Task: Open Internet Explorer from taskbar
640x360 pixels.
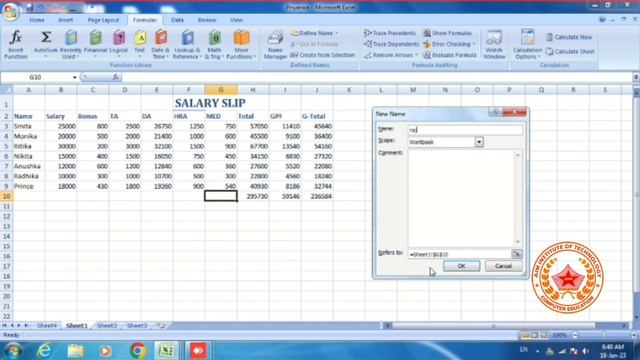Action: tap(44, 351)
